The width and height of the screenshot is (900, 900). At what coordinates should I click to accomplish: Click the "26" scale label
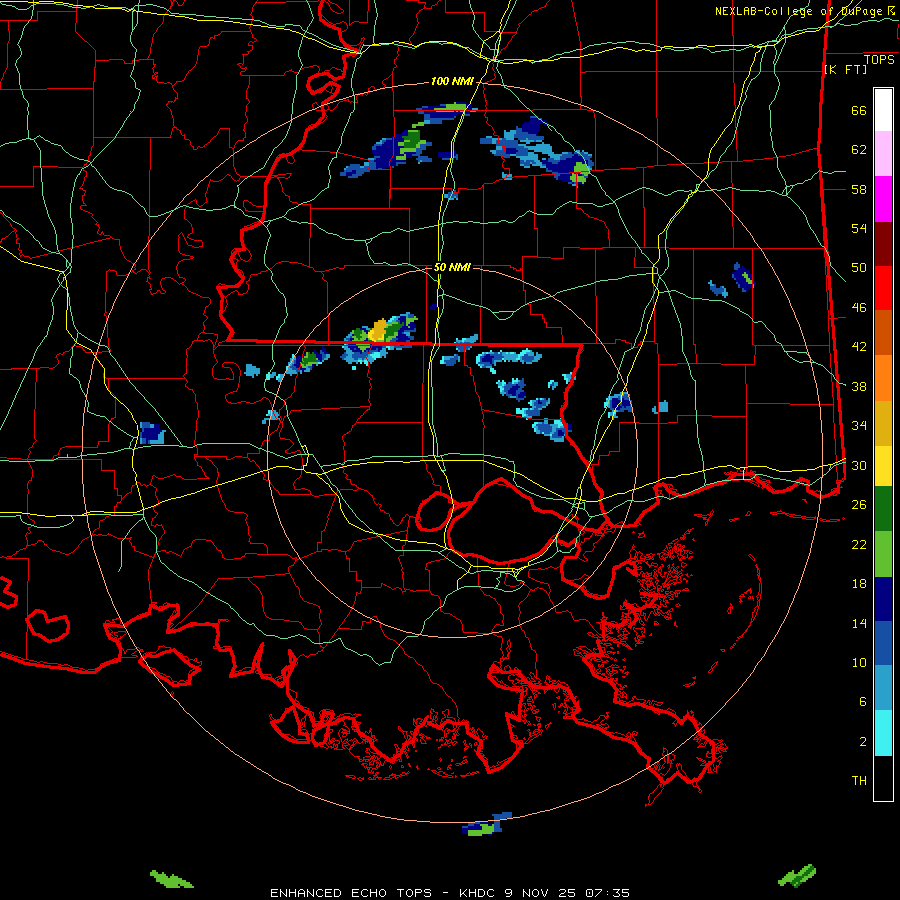pos(859,505)
